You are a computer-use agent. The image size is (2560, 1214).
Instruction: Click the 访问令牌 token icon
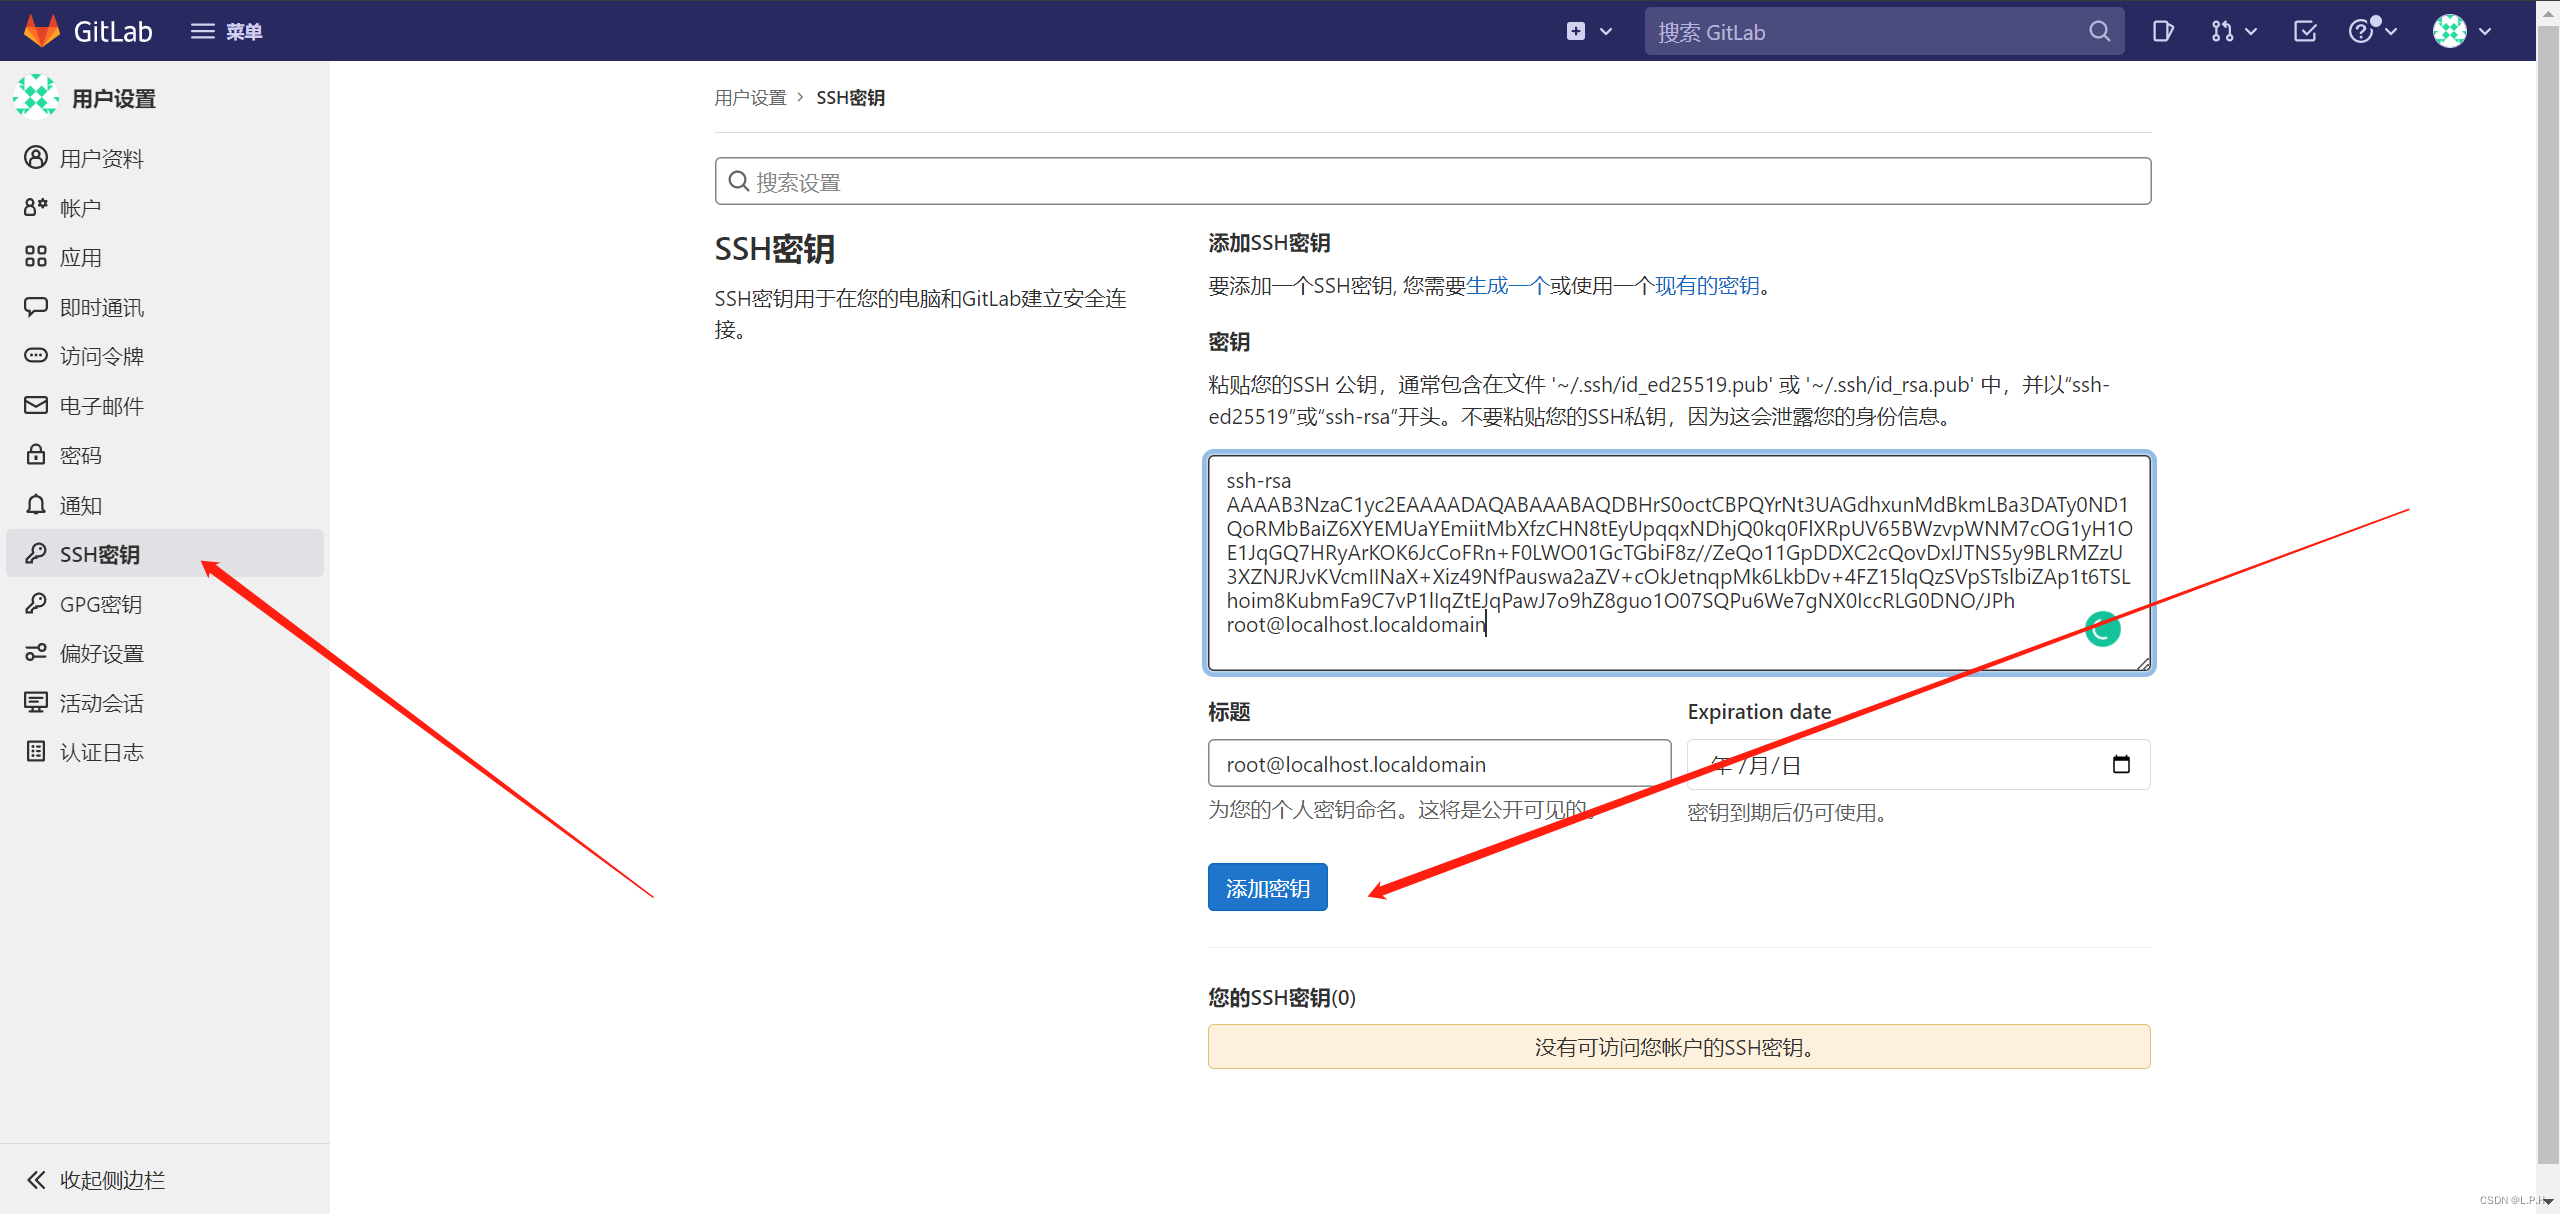tap(36, 356)
